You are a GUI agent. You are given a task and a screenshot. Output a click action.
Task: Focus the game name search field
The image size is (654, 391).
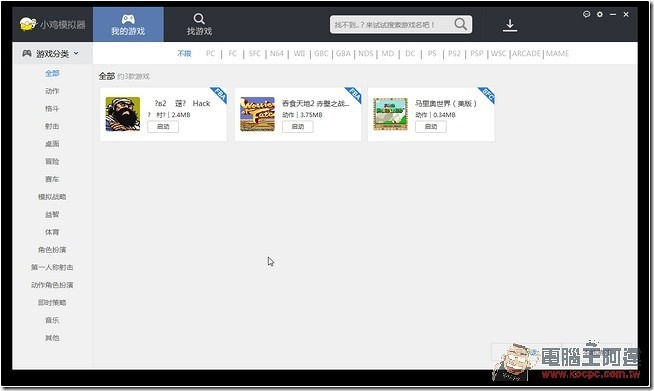pyautogui.click(x=391, y=25)
